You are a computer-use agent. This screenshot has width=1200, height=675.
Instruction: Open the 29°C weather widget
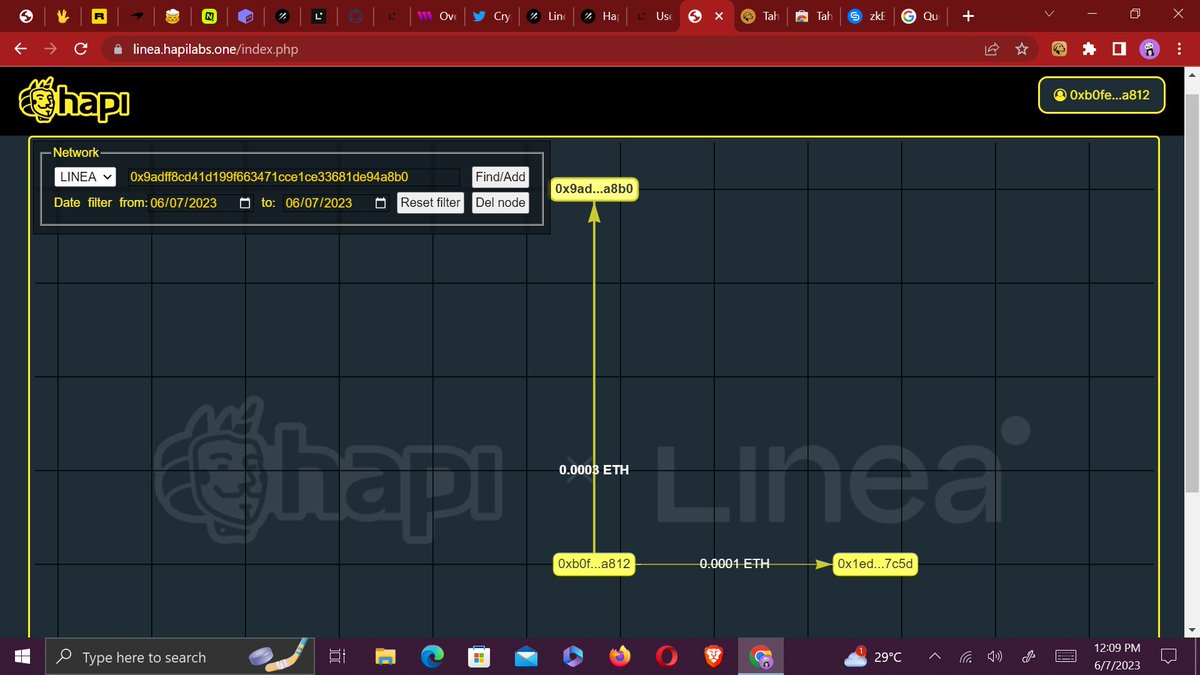[x=874, y=657]
